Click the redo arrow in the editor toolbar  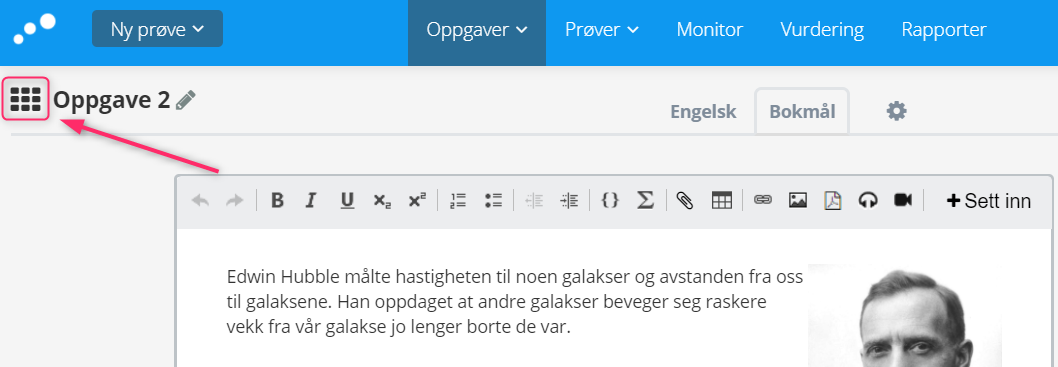pyautogui.click(x=234, y=200)
